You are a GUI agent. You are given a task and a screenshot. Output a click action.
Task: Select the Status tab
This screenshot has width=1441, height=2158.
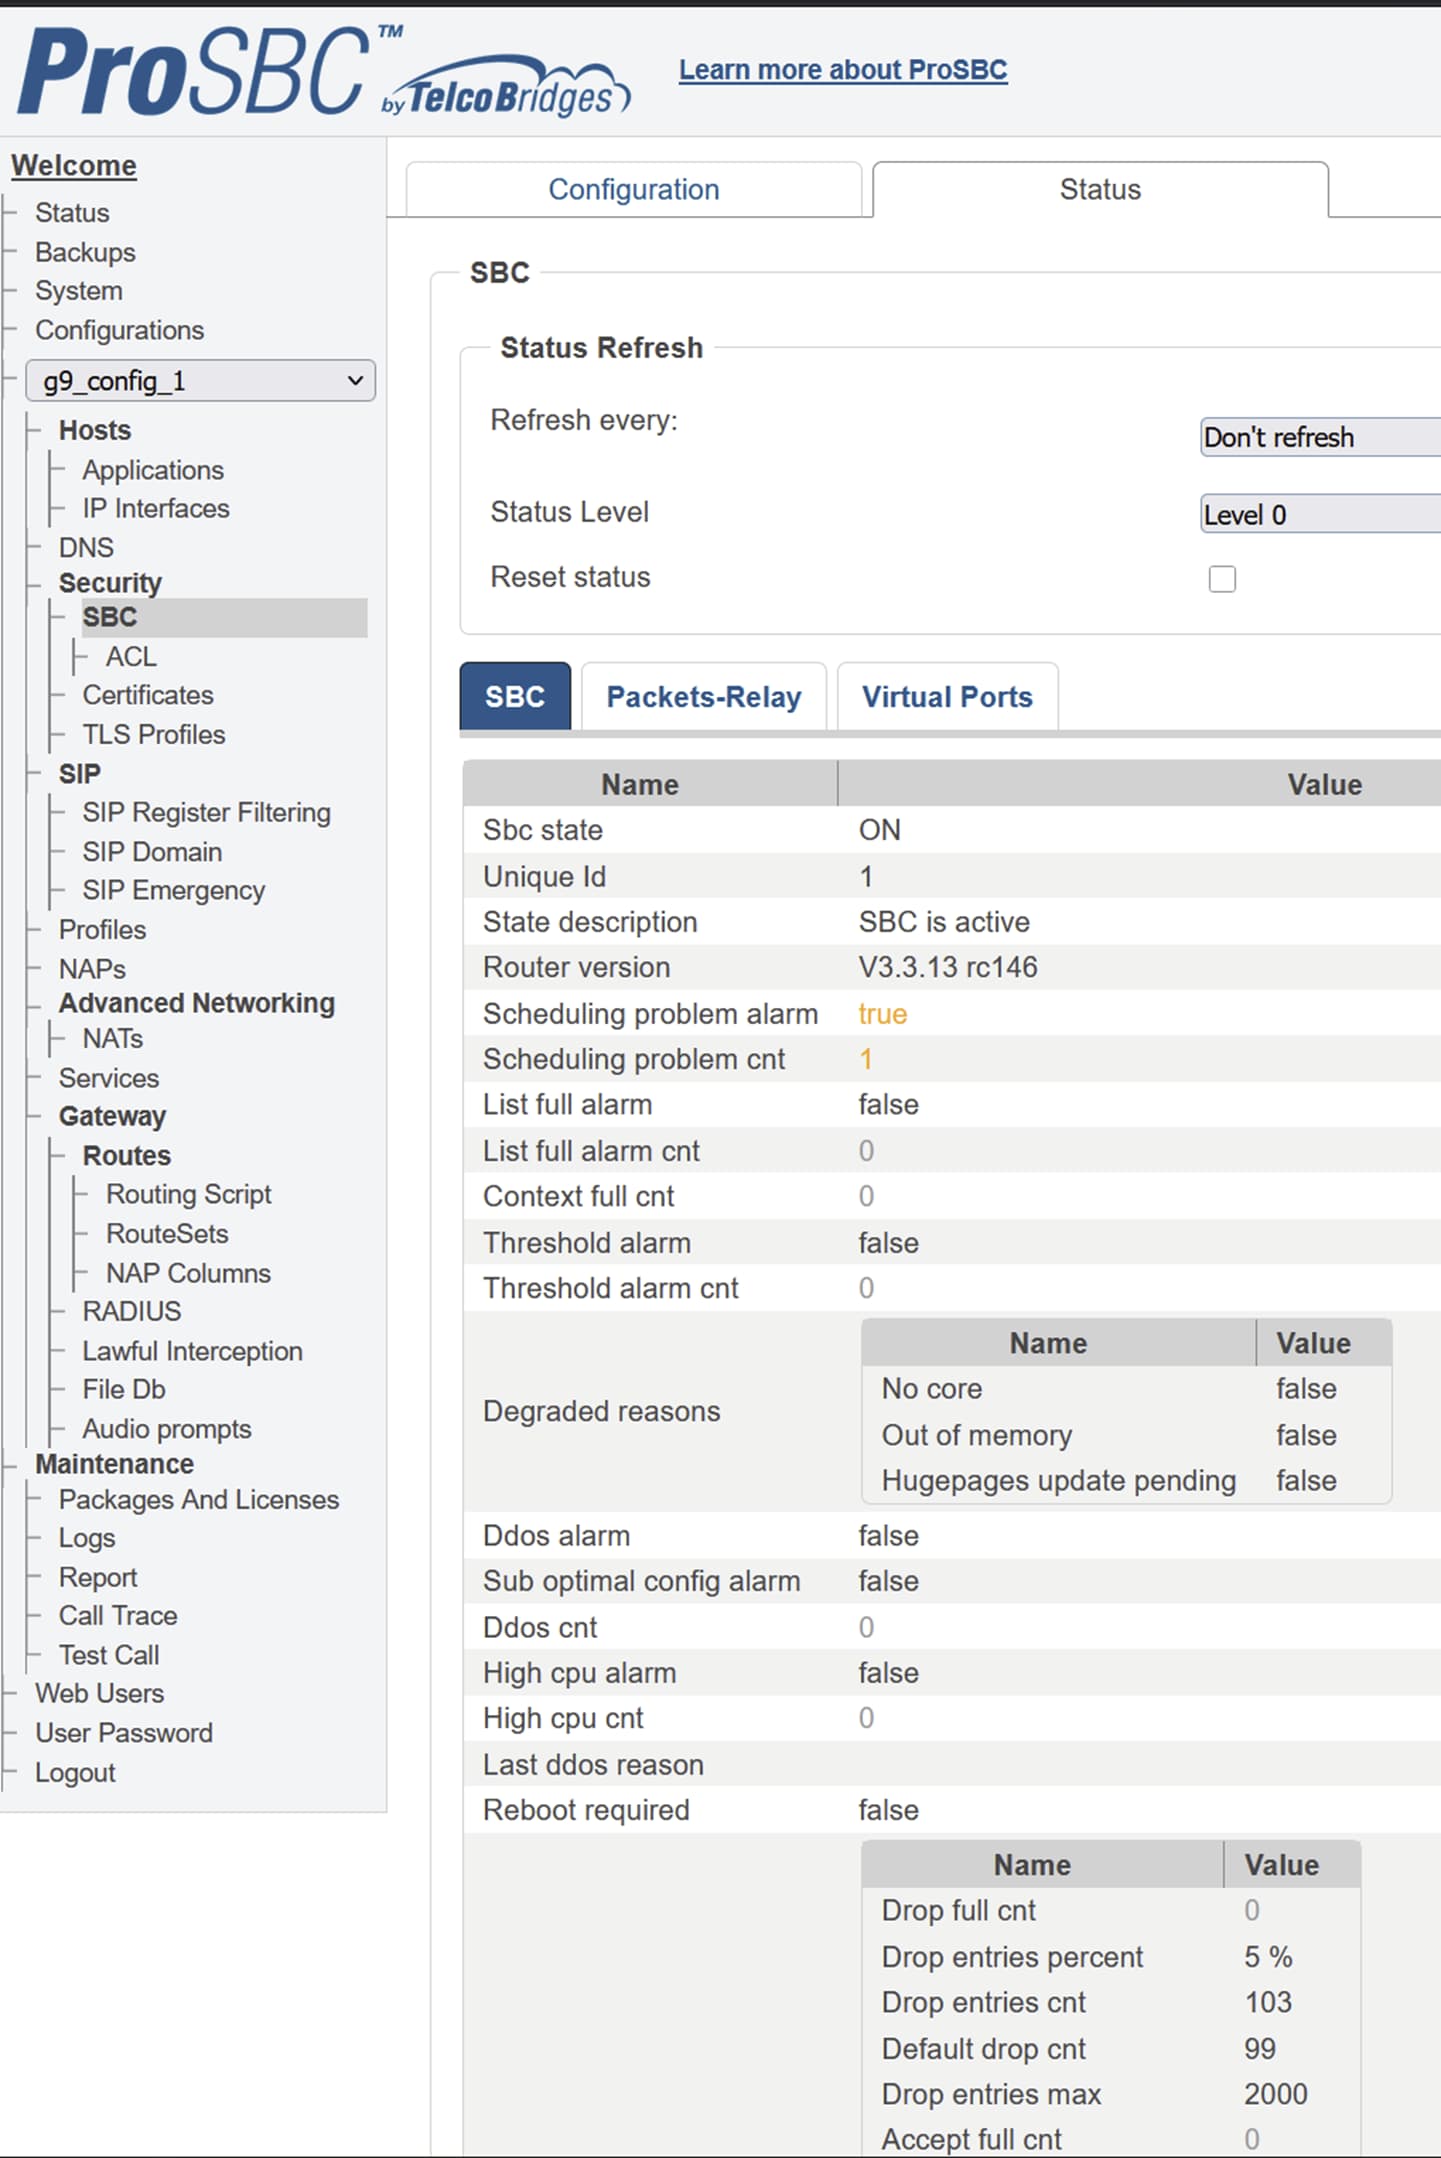click(x=1099, y=190)
